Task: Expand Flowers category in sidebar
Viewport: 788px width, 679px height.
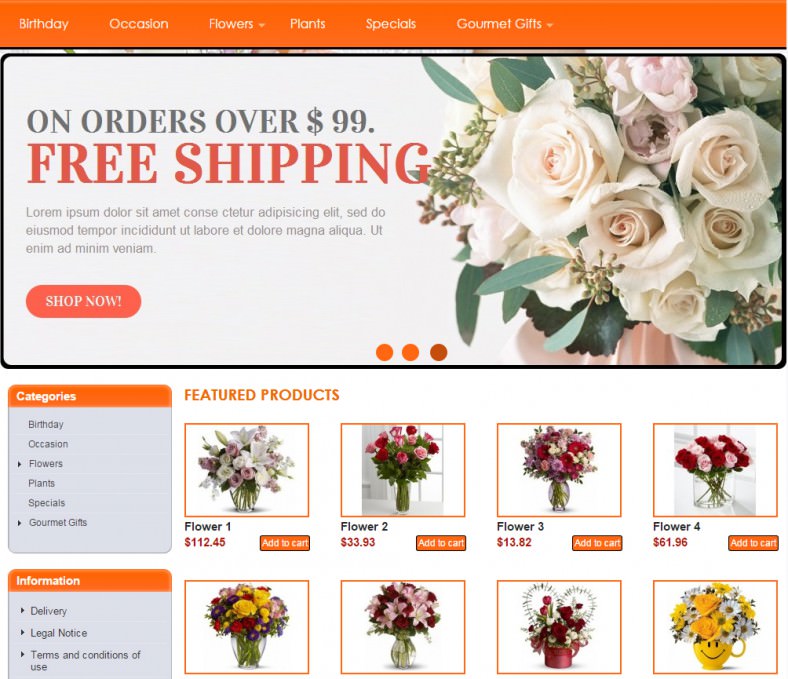Action: [20, 464]
